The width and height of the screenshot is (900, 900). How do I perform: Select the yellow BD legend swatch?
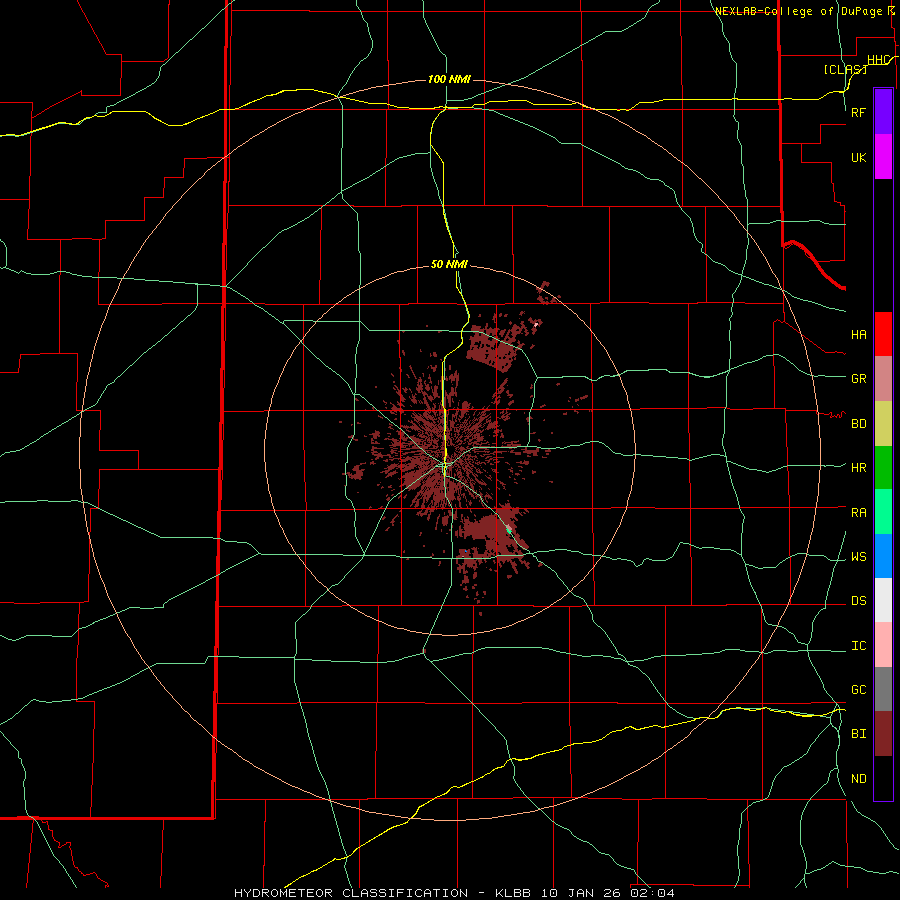click(x=883, y=424)
